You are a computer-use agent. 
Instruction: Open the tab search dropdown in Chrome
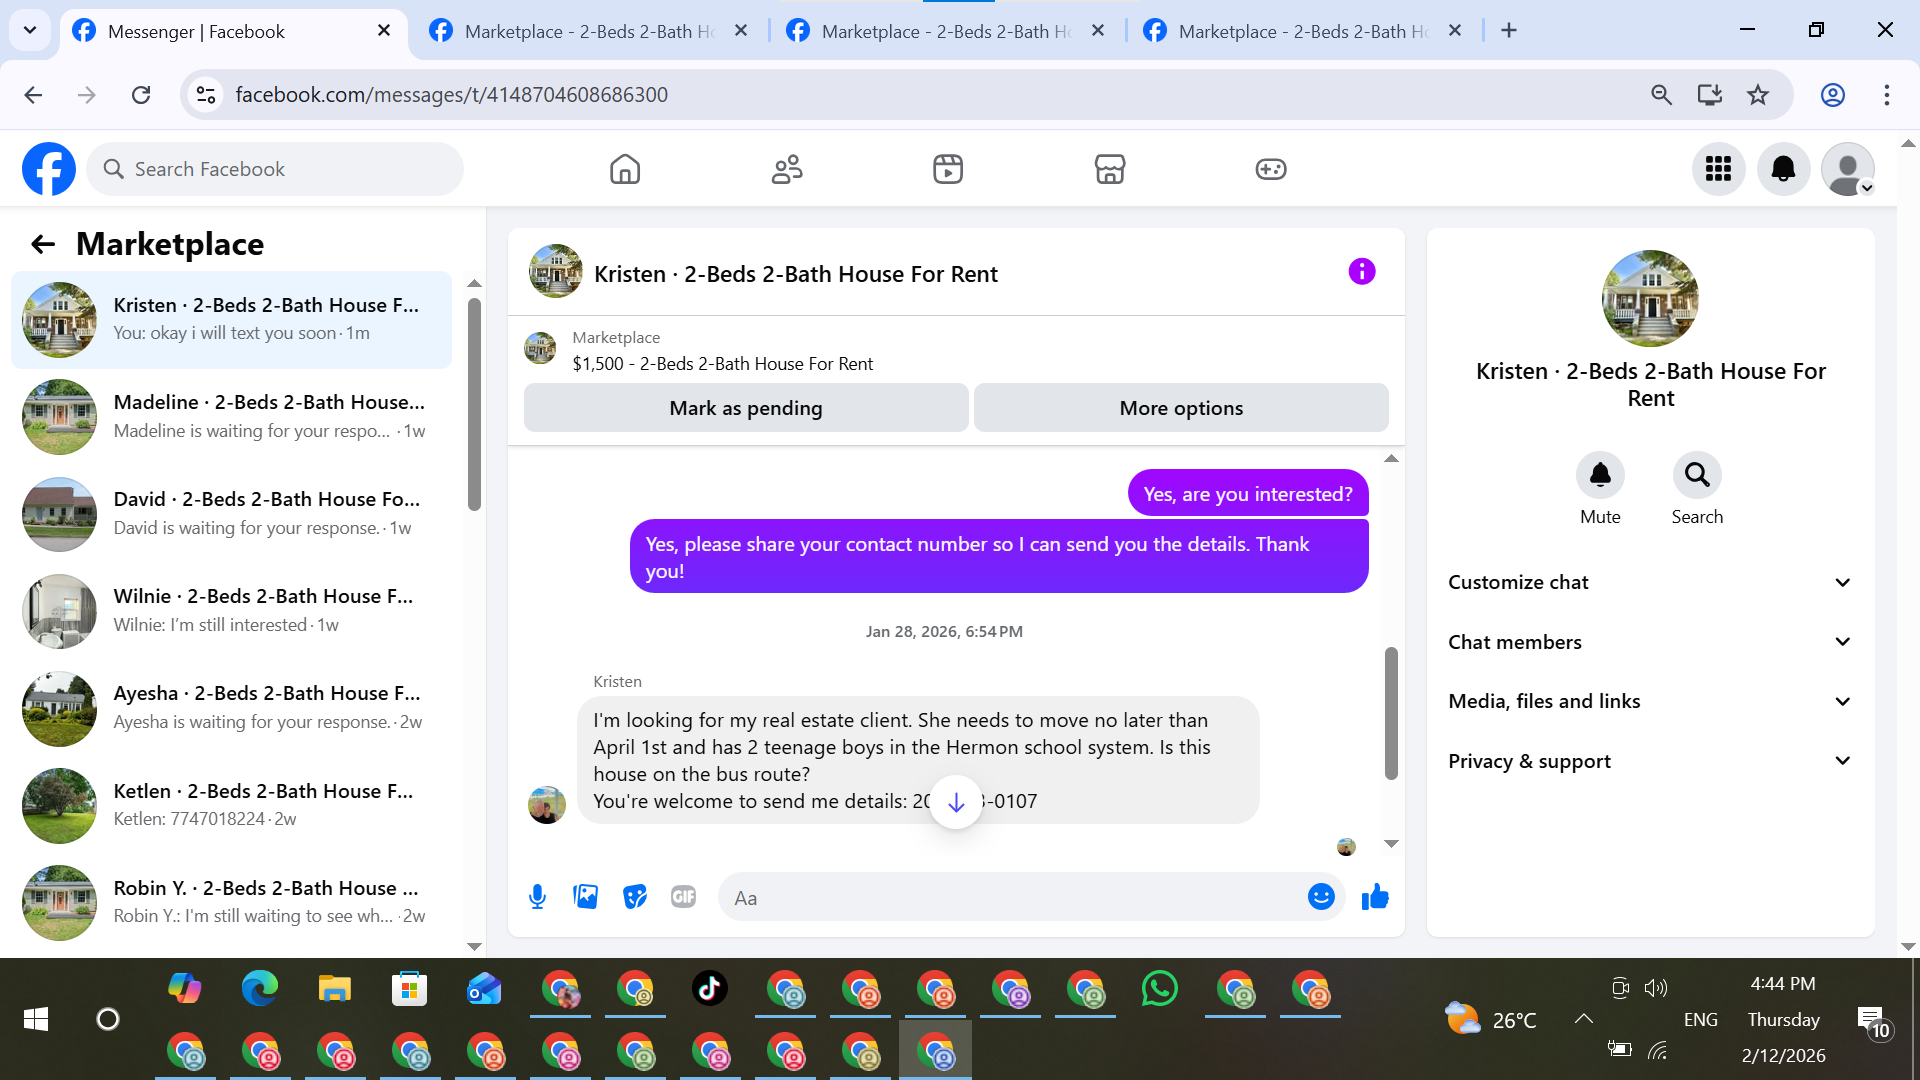click(x=30, y=30)
